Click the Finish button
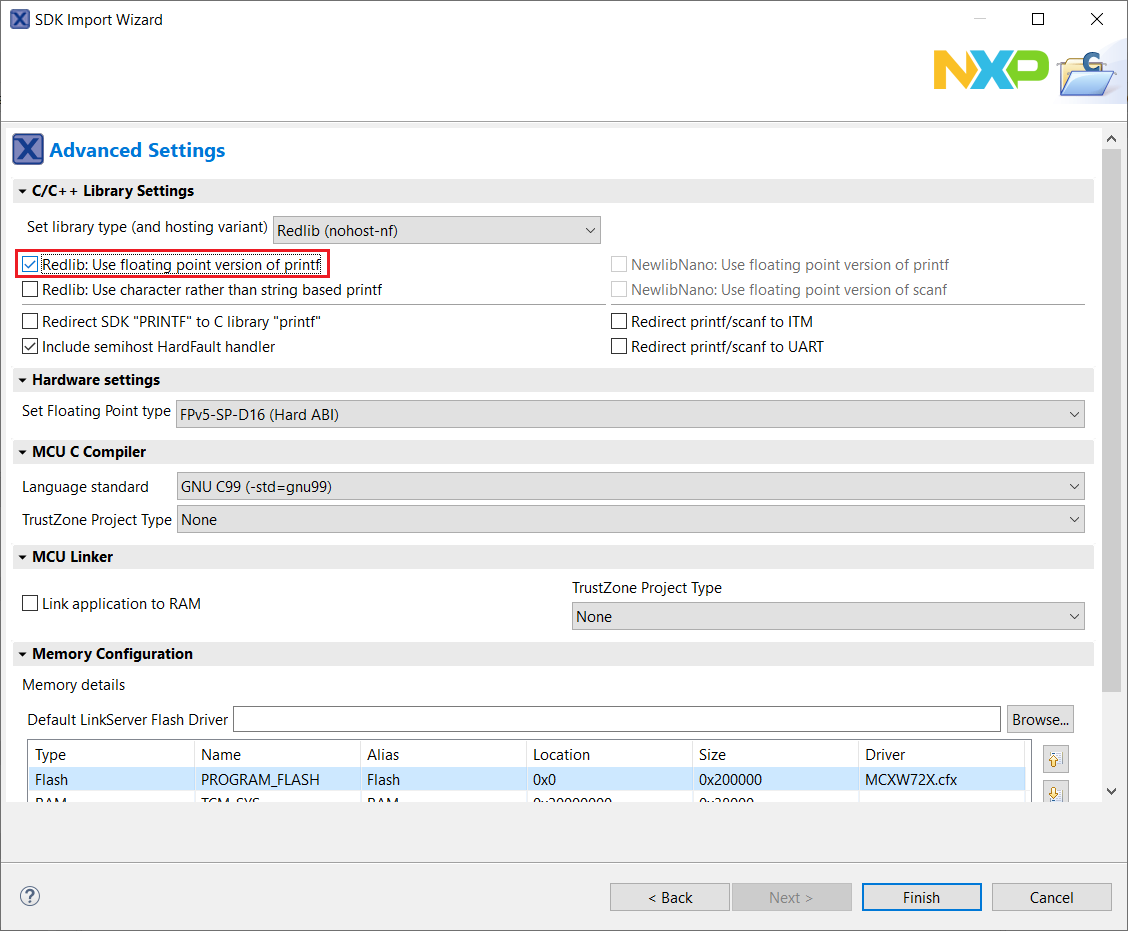This screenshot has height=931, width=1128. pos(921,897)
